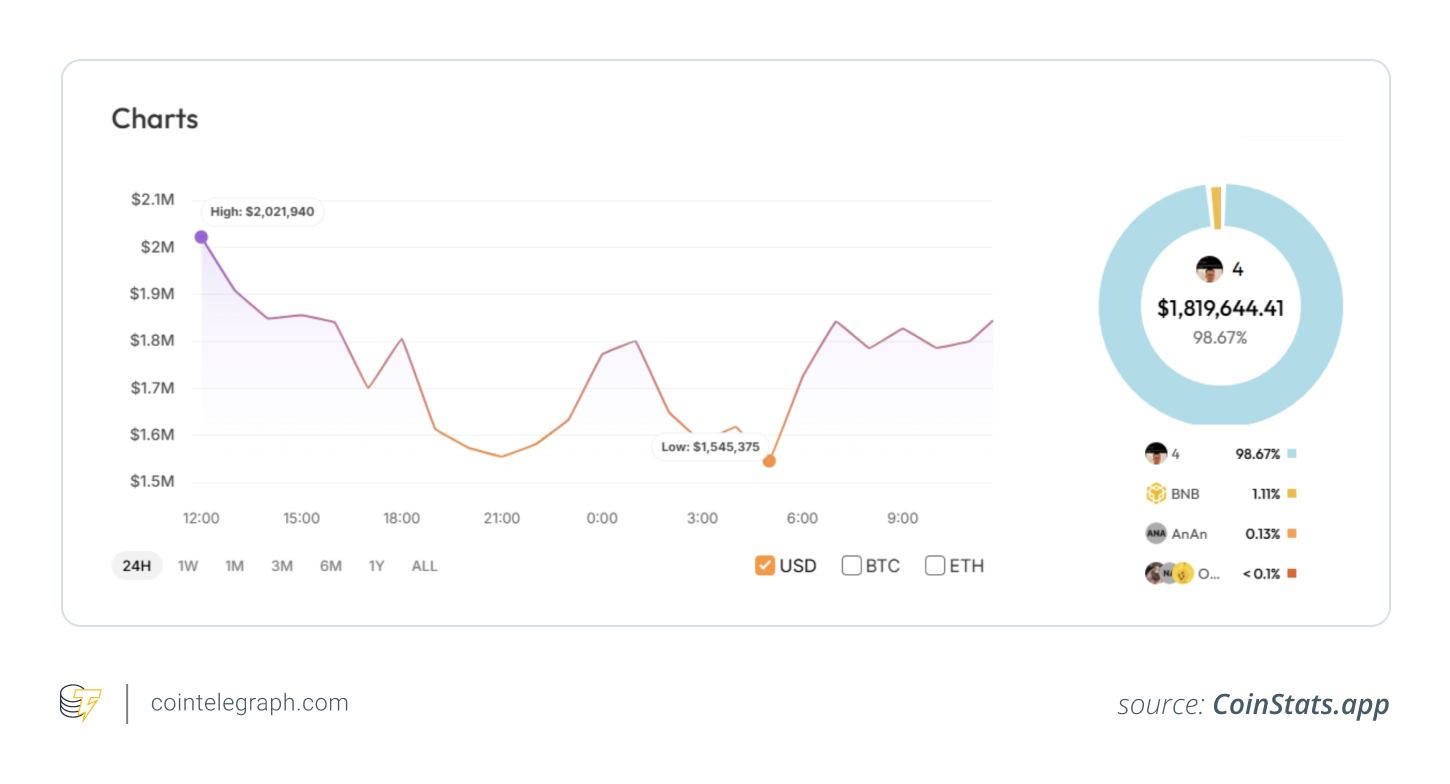The width and height of the screenshot is (1450, 784).
Task: Open the cointelegraph.com link
Action: pyautogui.click(x=249, y=703)
